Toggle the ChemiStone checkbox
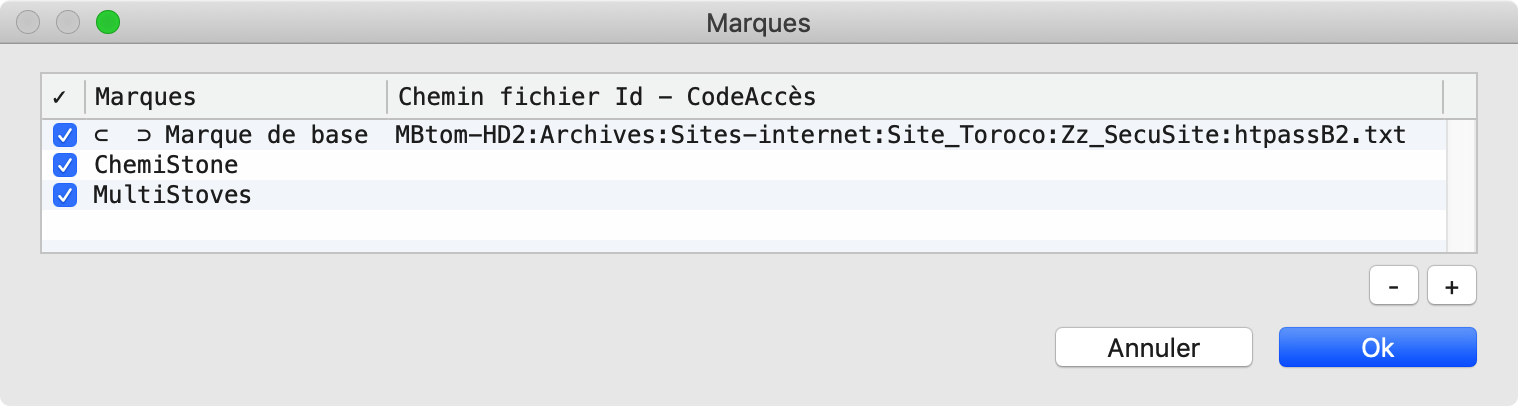1518x406 pixels. pyautogui.click(x=65, y=165)
